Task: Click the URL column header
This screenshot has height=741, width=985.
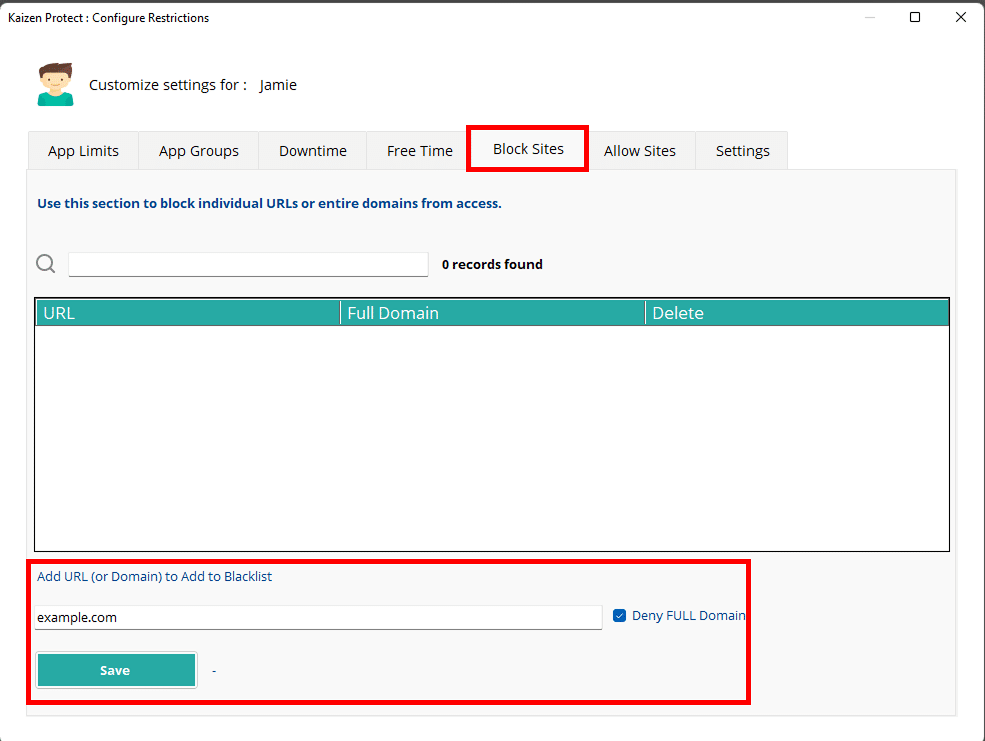Action: [188, 313]
